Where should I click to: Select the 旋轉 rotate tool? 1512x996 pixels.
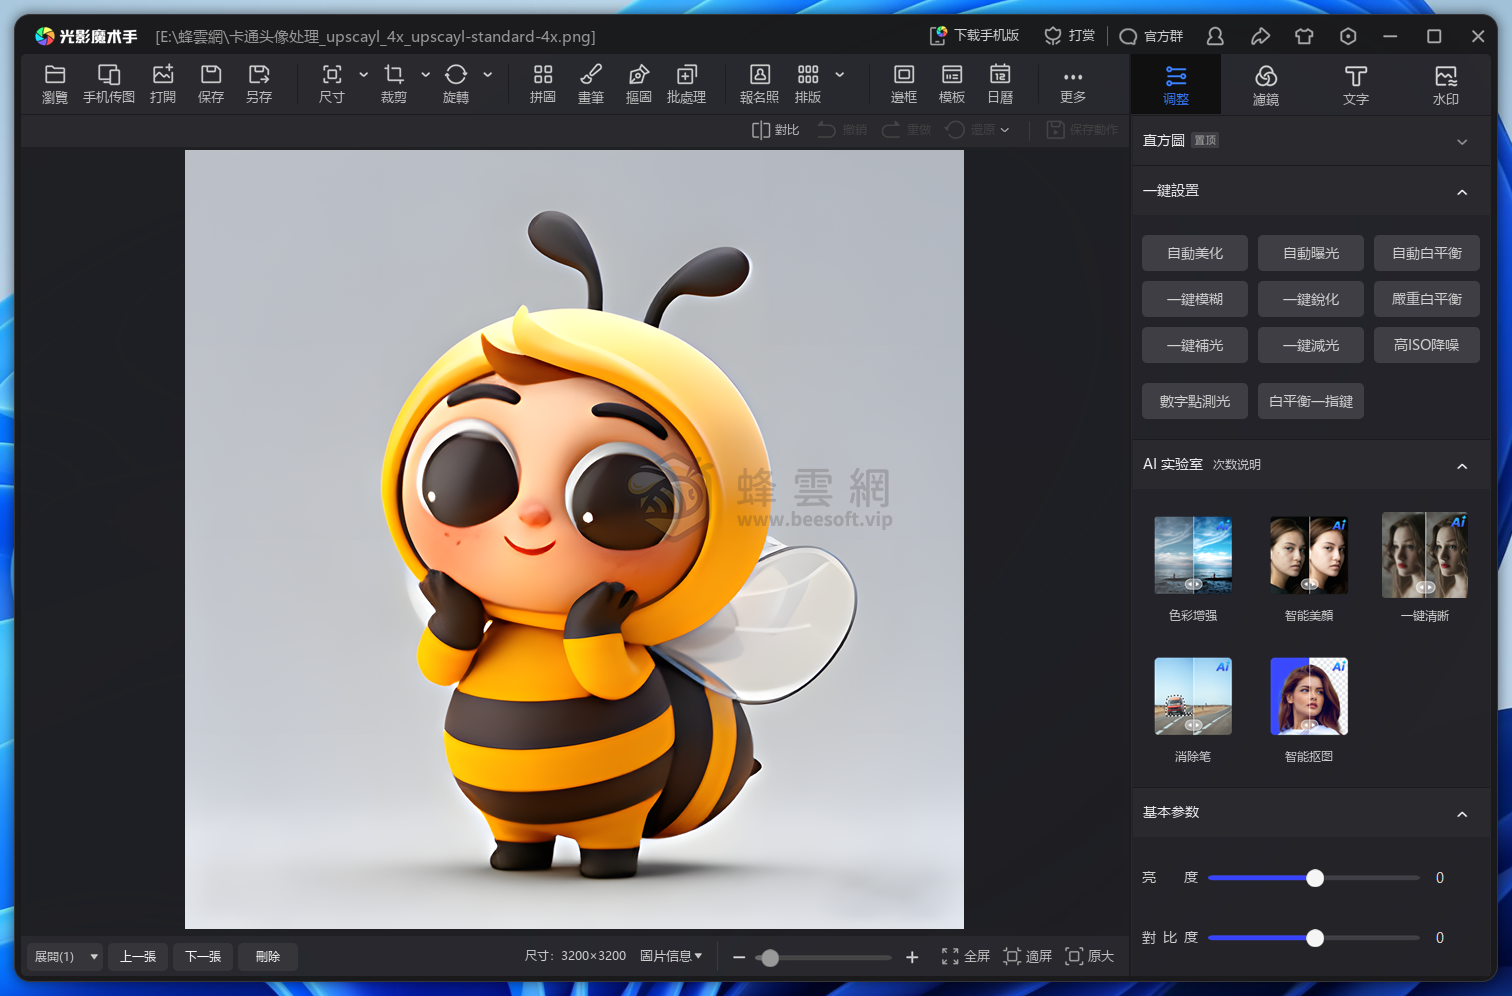456,84
